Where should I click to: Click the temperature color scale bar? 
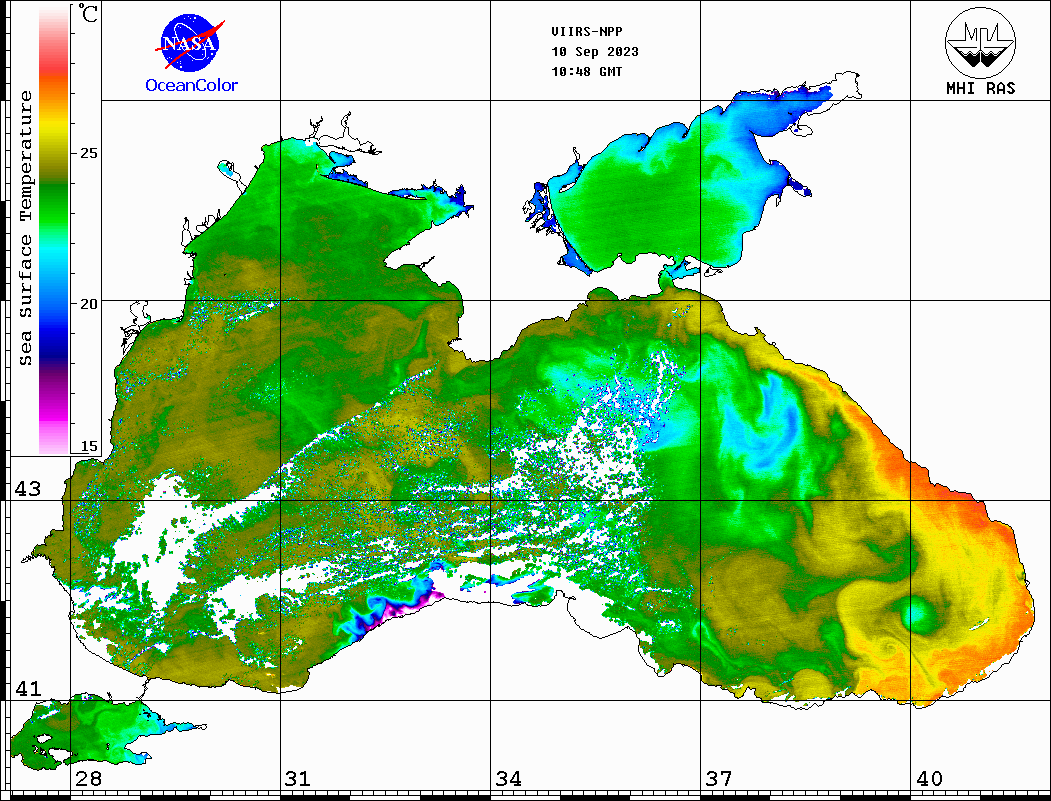pyautogui.click(x=54, y=230)
